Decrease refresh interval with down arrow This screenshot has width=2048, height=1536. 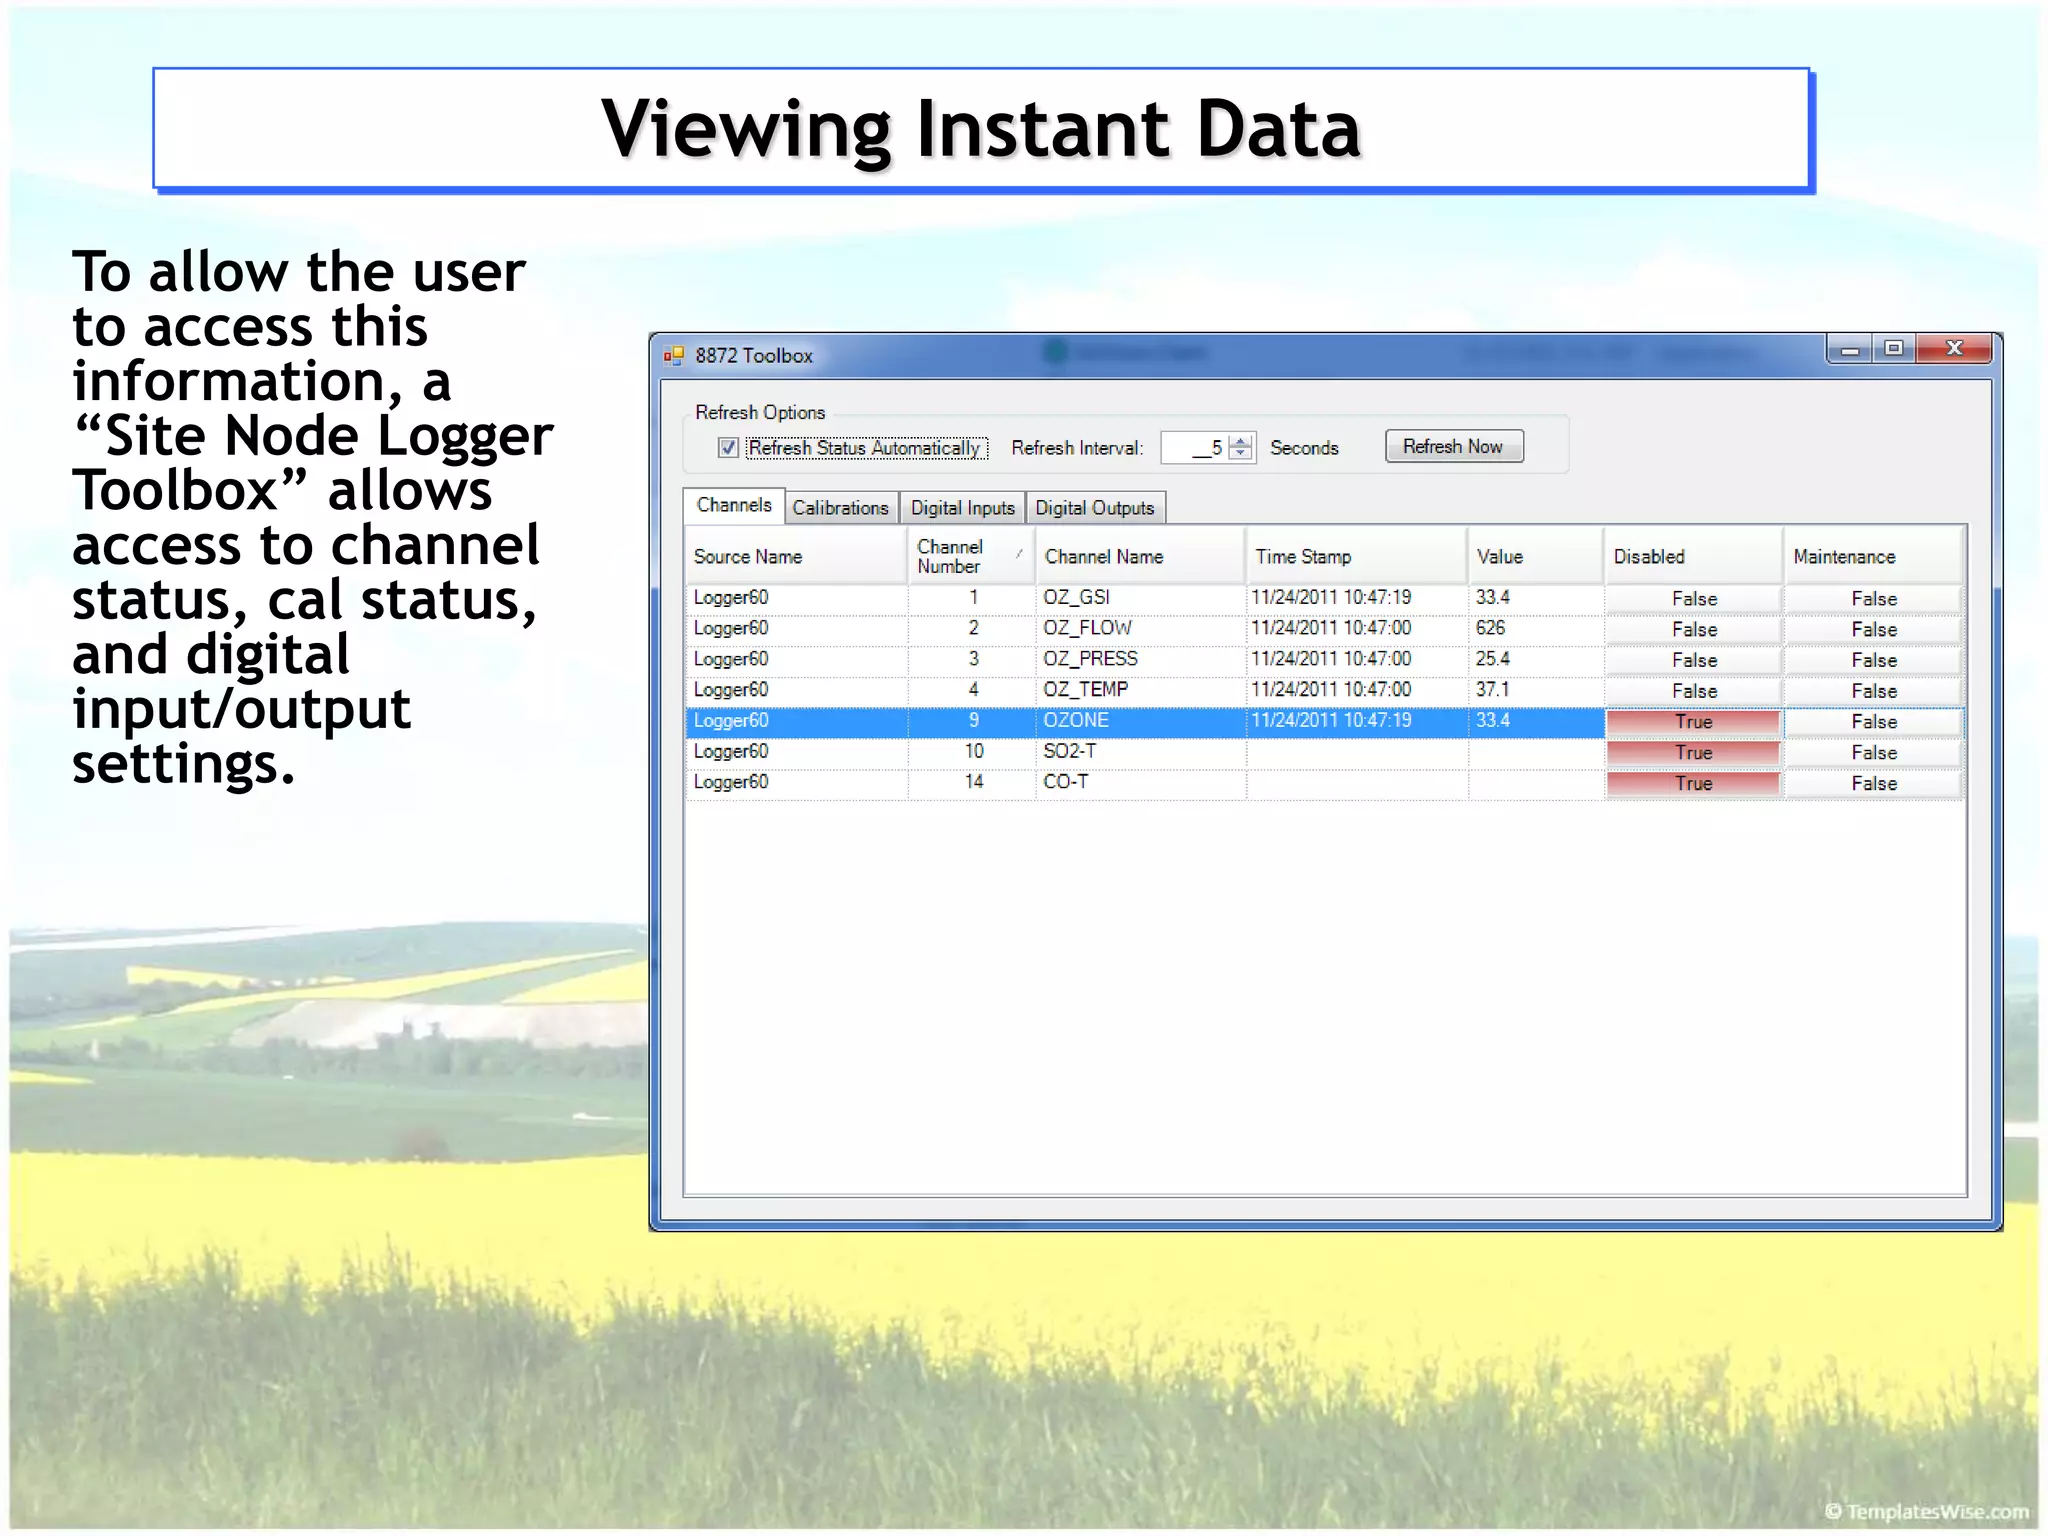point(1241,454)
